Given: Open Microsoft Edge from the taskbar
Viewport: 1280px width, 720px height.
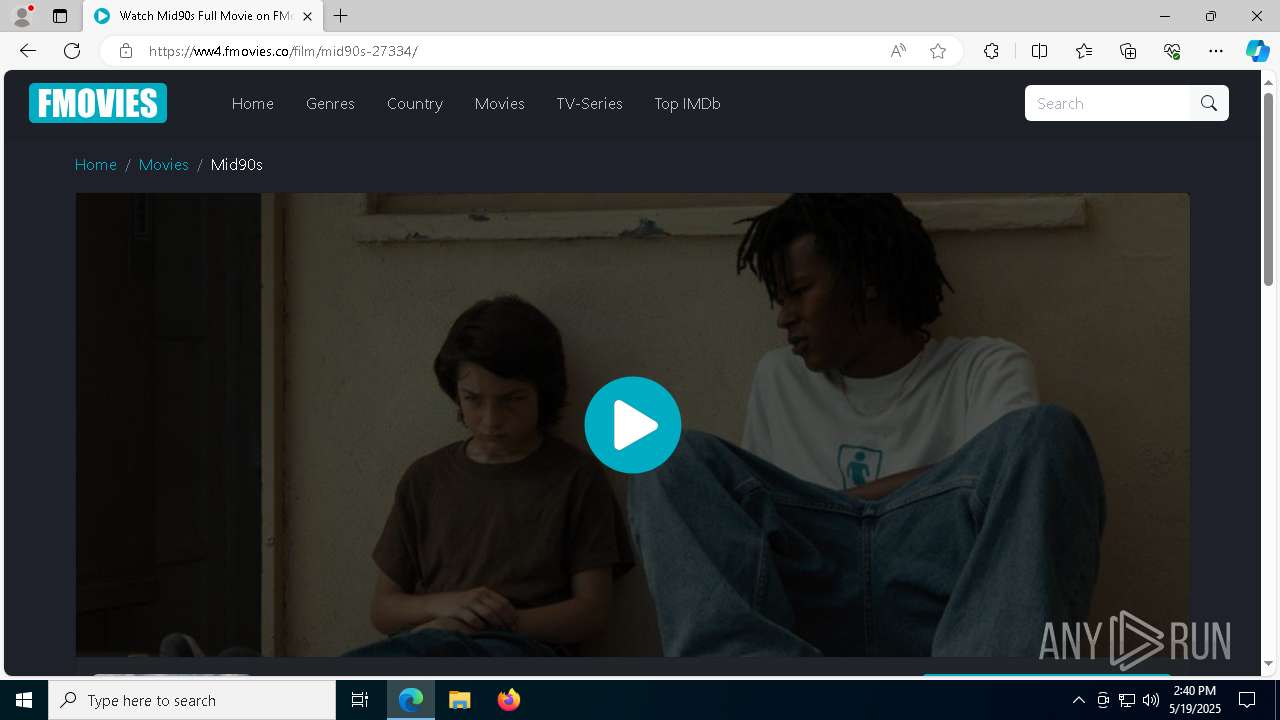Looking at the screenshot, I should [411, 700].
